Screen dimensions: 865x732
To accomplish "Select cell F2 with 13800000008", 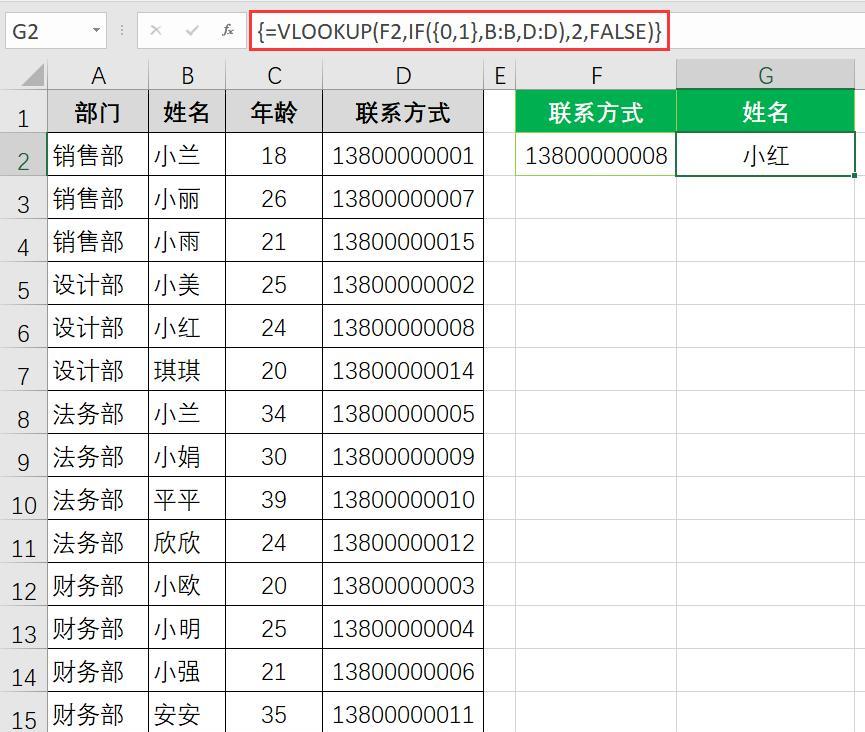I will pos(596,155).
